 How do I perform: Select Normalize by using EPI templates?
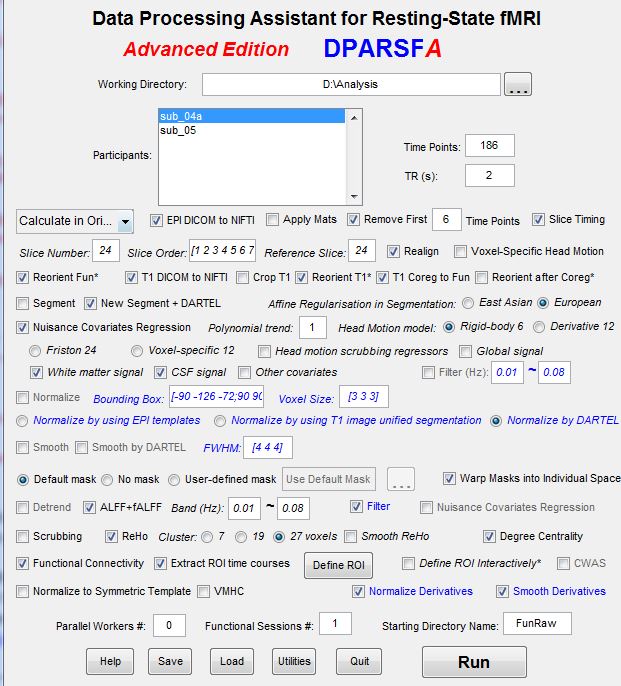pos(21,421)
